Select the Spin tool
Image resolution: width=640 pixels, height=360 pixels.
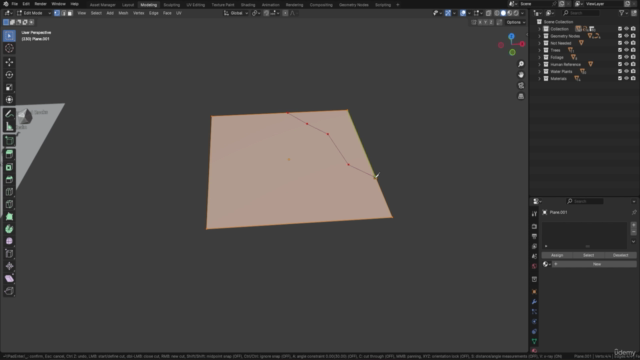point(9,229)
